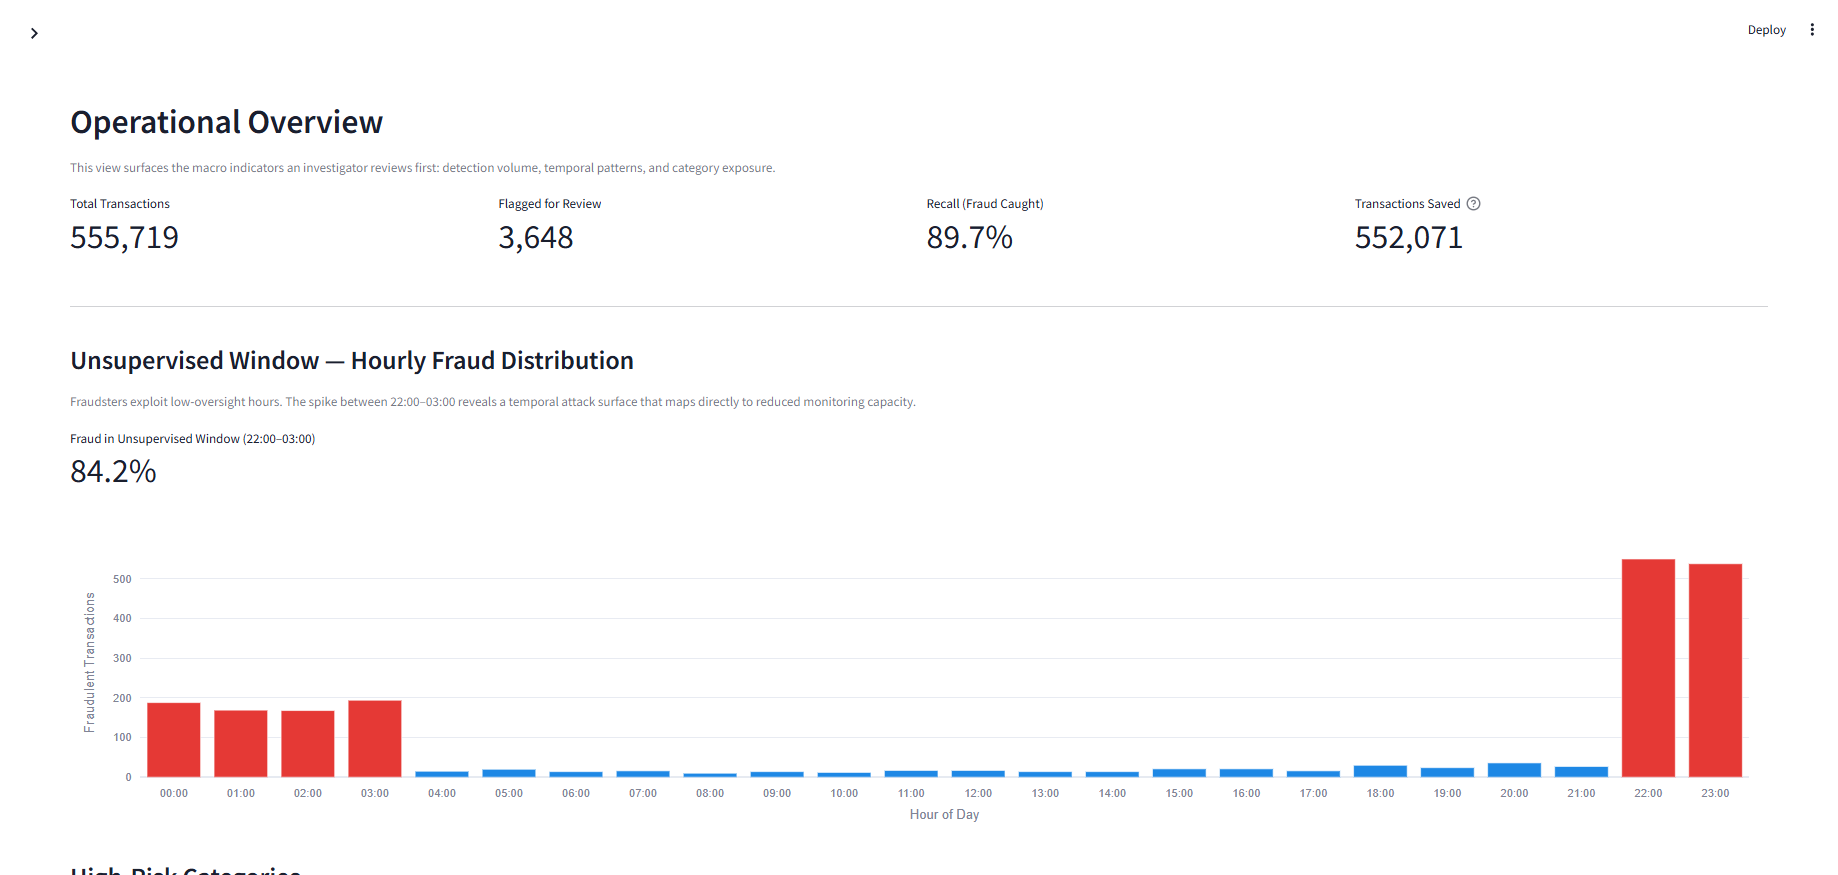Pick the red 02:00 chart bar

click(308, 743)
